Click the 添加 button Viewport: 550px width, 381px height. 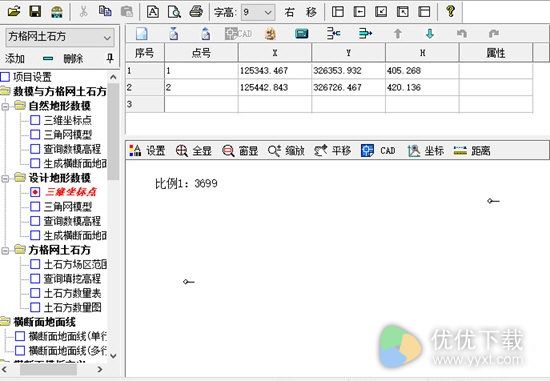pos(15,59)
